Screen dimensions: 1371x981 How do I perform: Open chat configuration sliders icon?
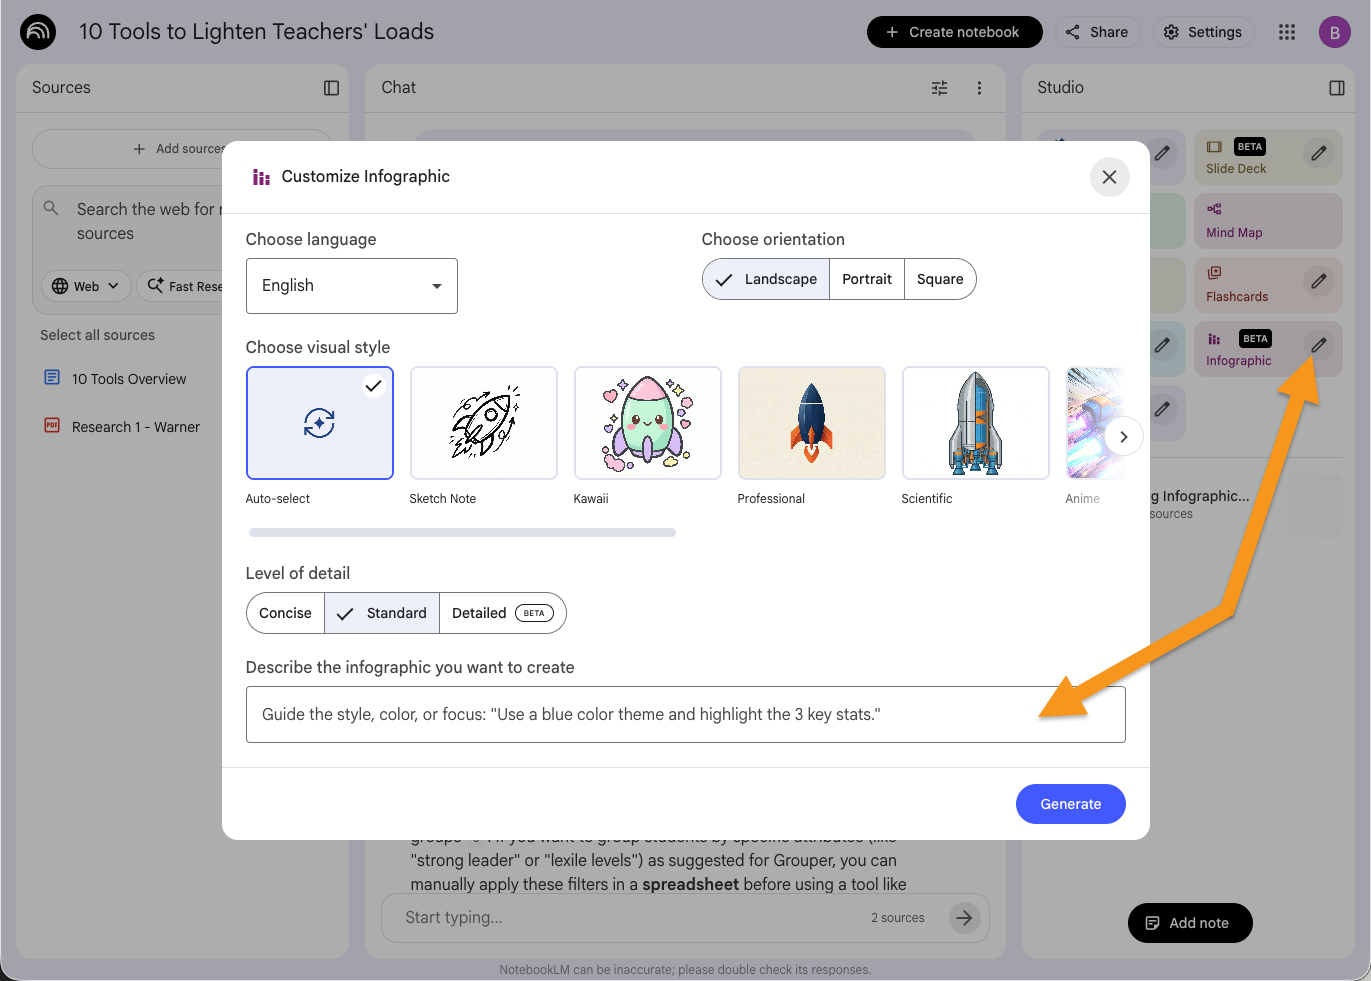coord(939,88)
